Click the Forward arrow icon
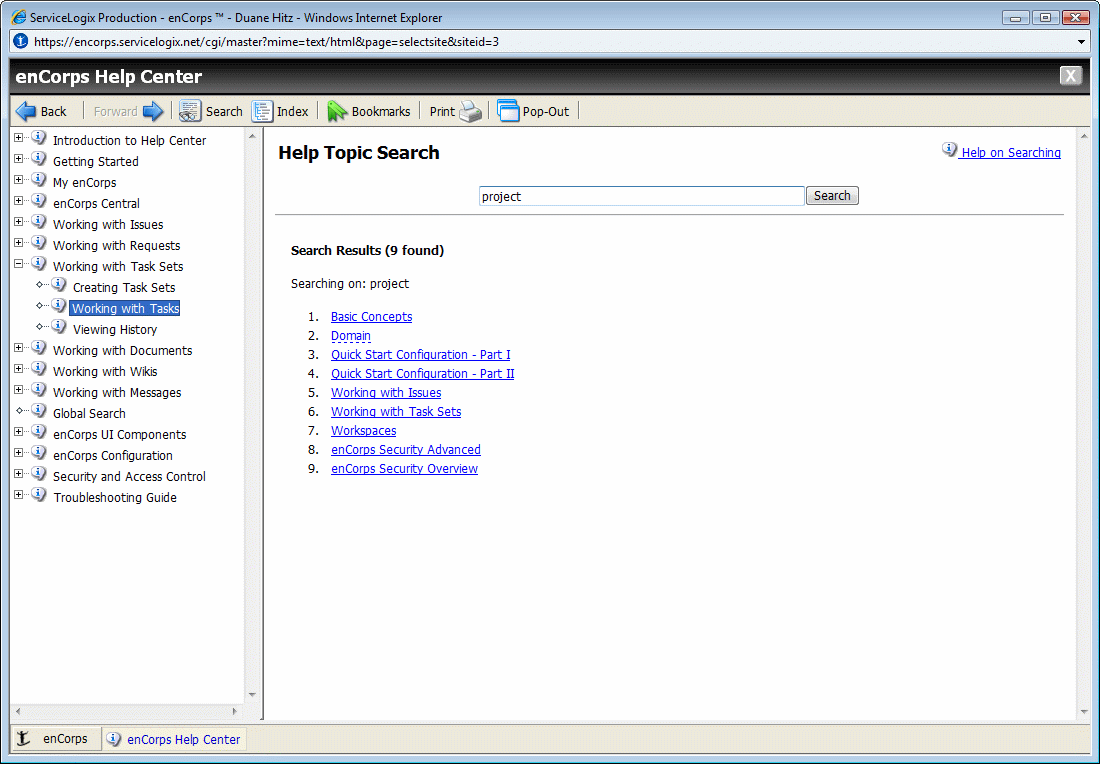The image size is (1100, 764). tap(153, 111)
